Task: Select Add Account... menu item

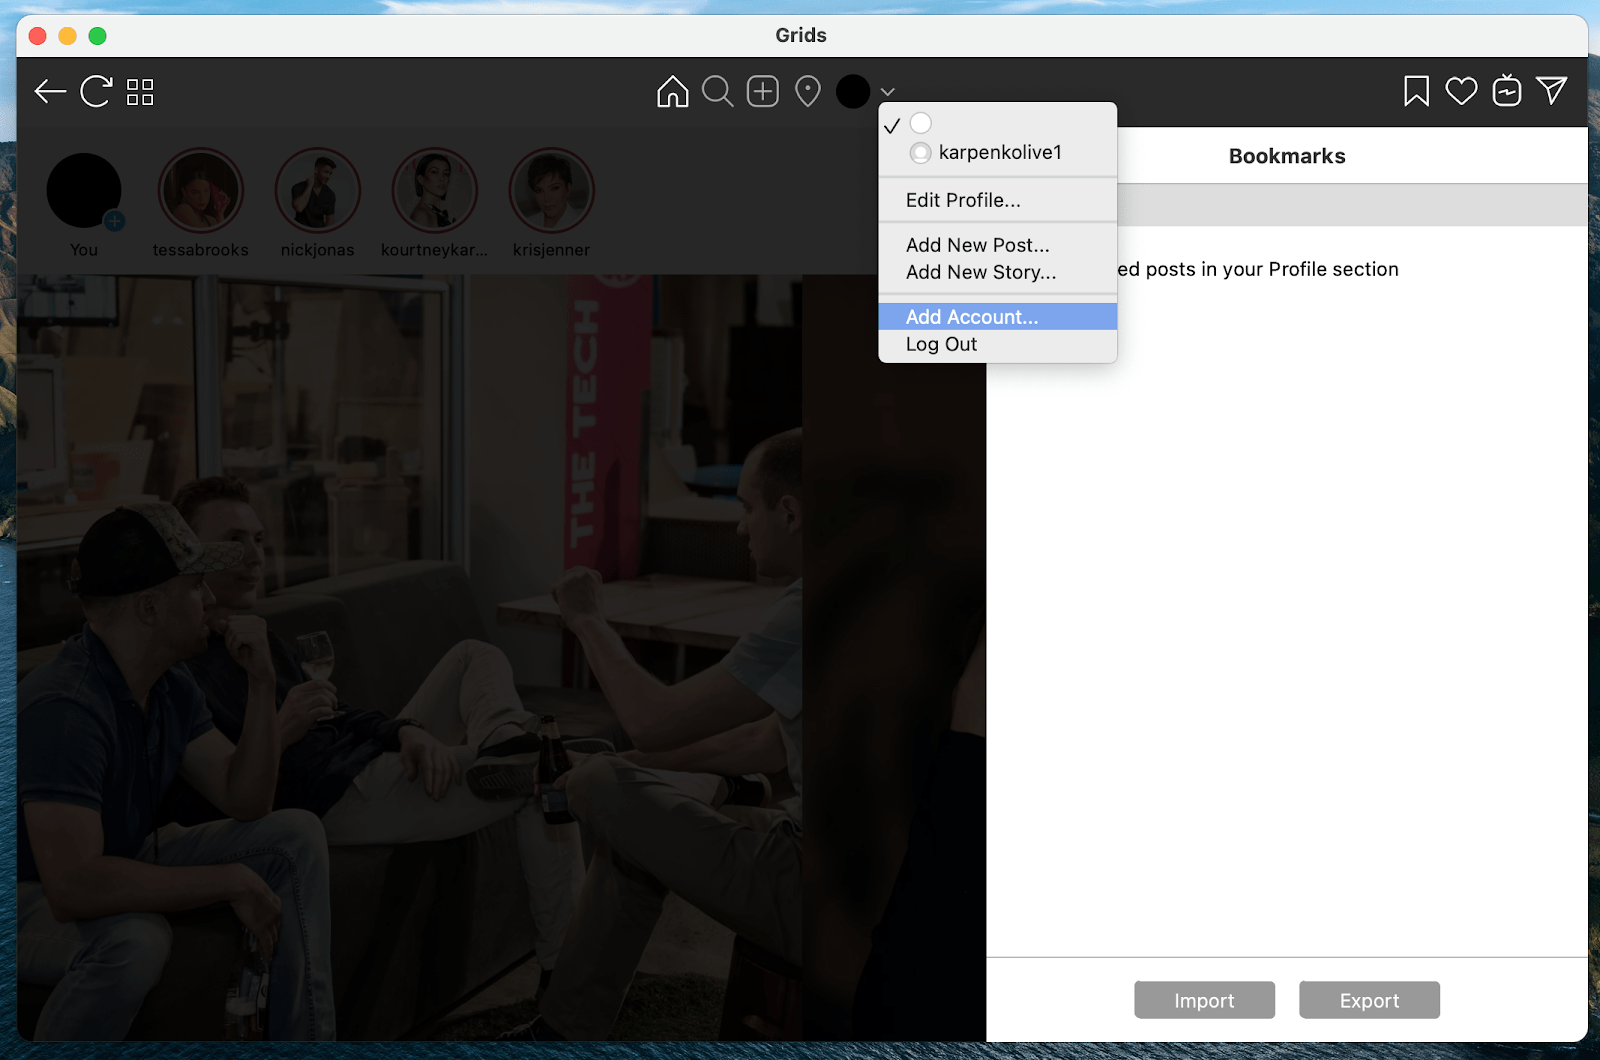Action: [997, 317]
